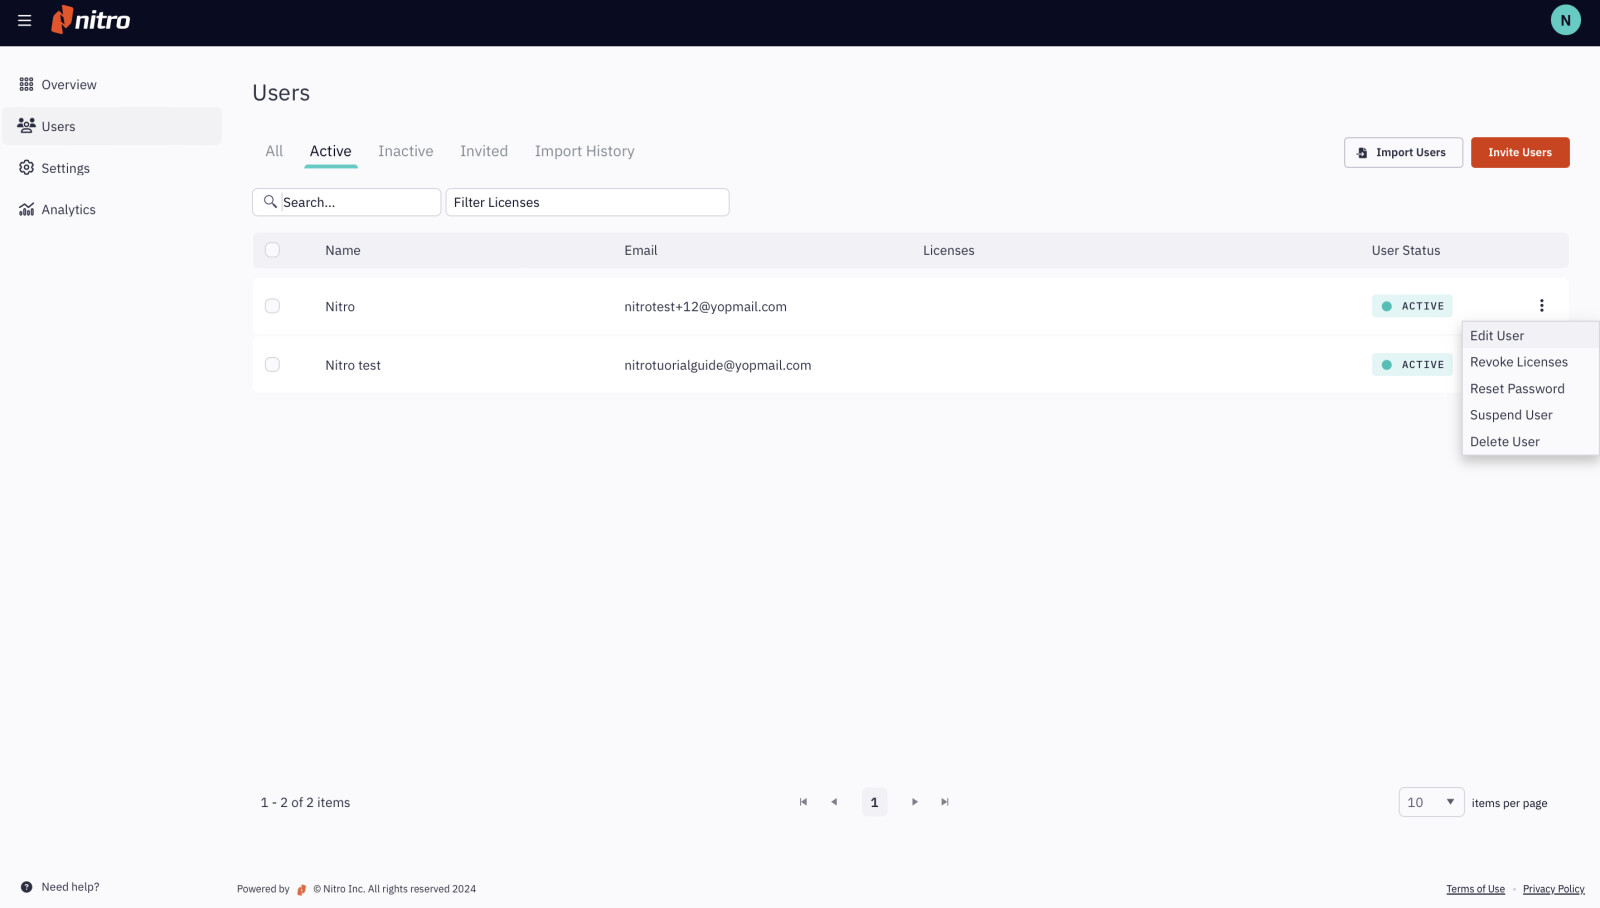This screenshot has width=1600, height=908.
Task: Check the select-all users checkbox
Action: tap(272, 250)
